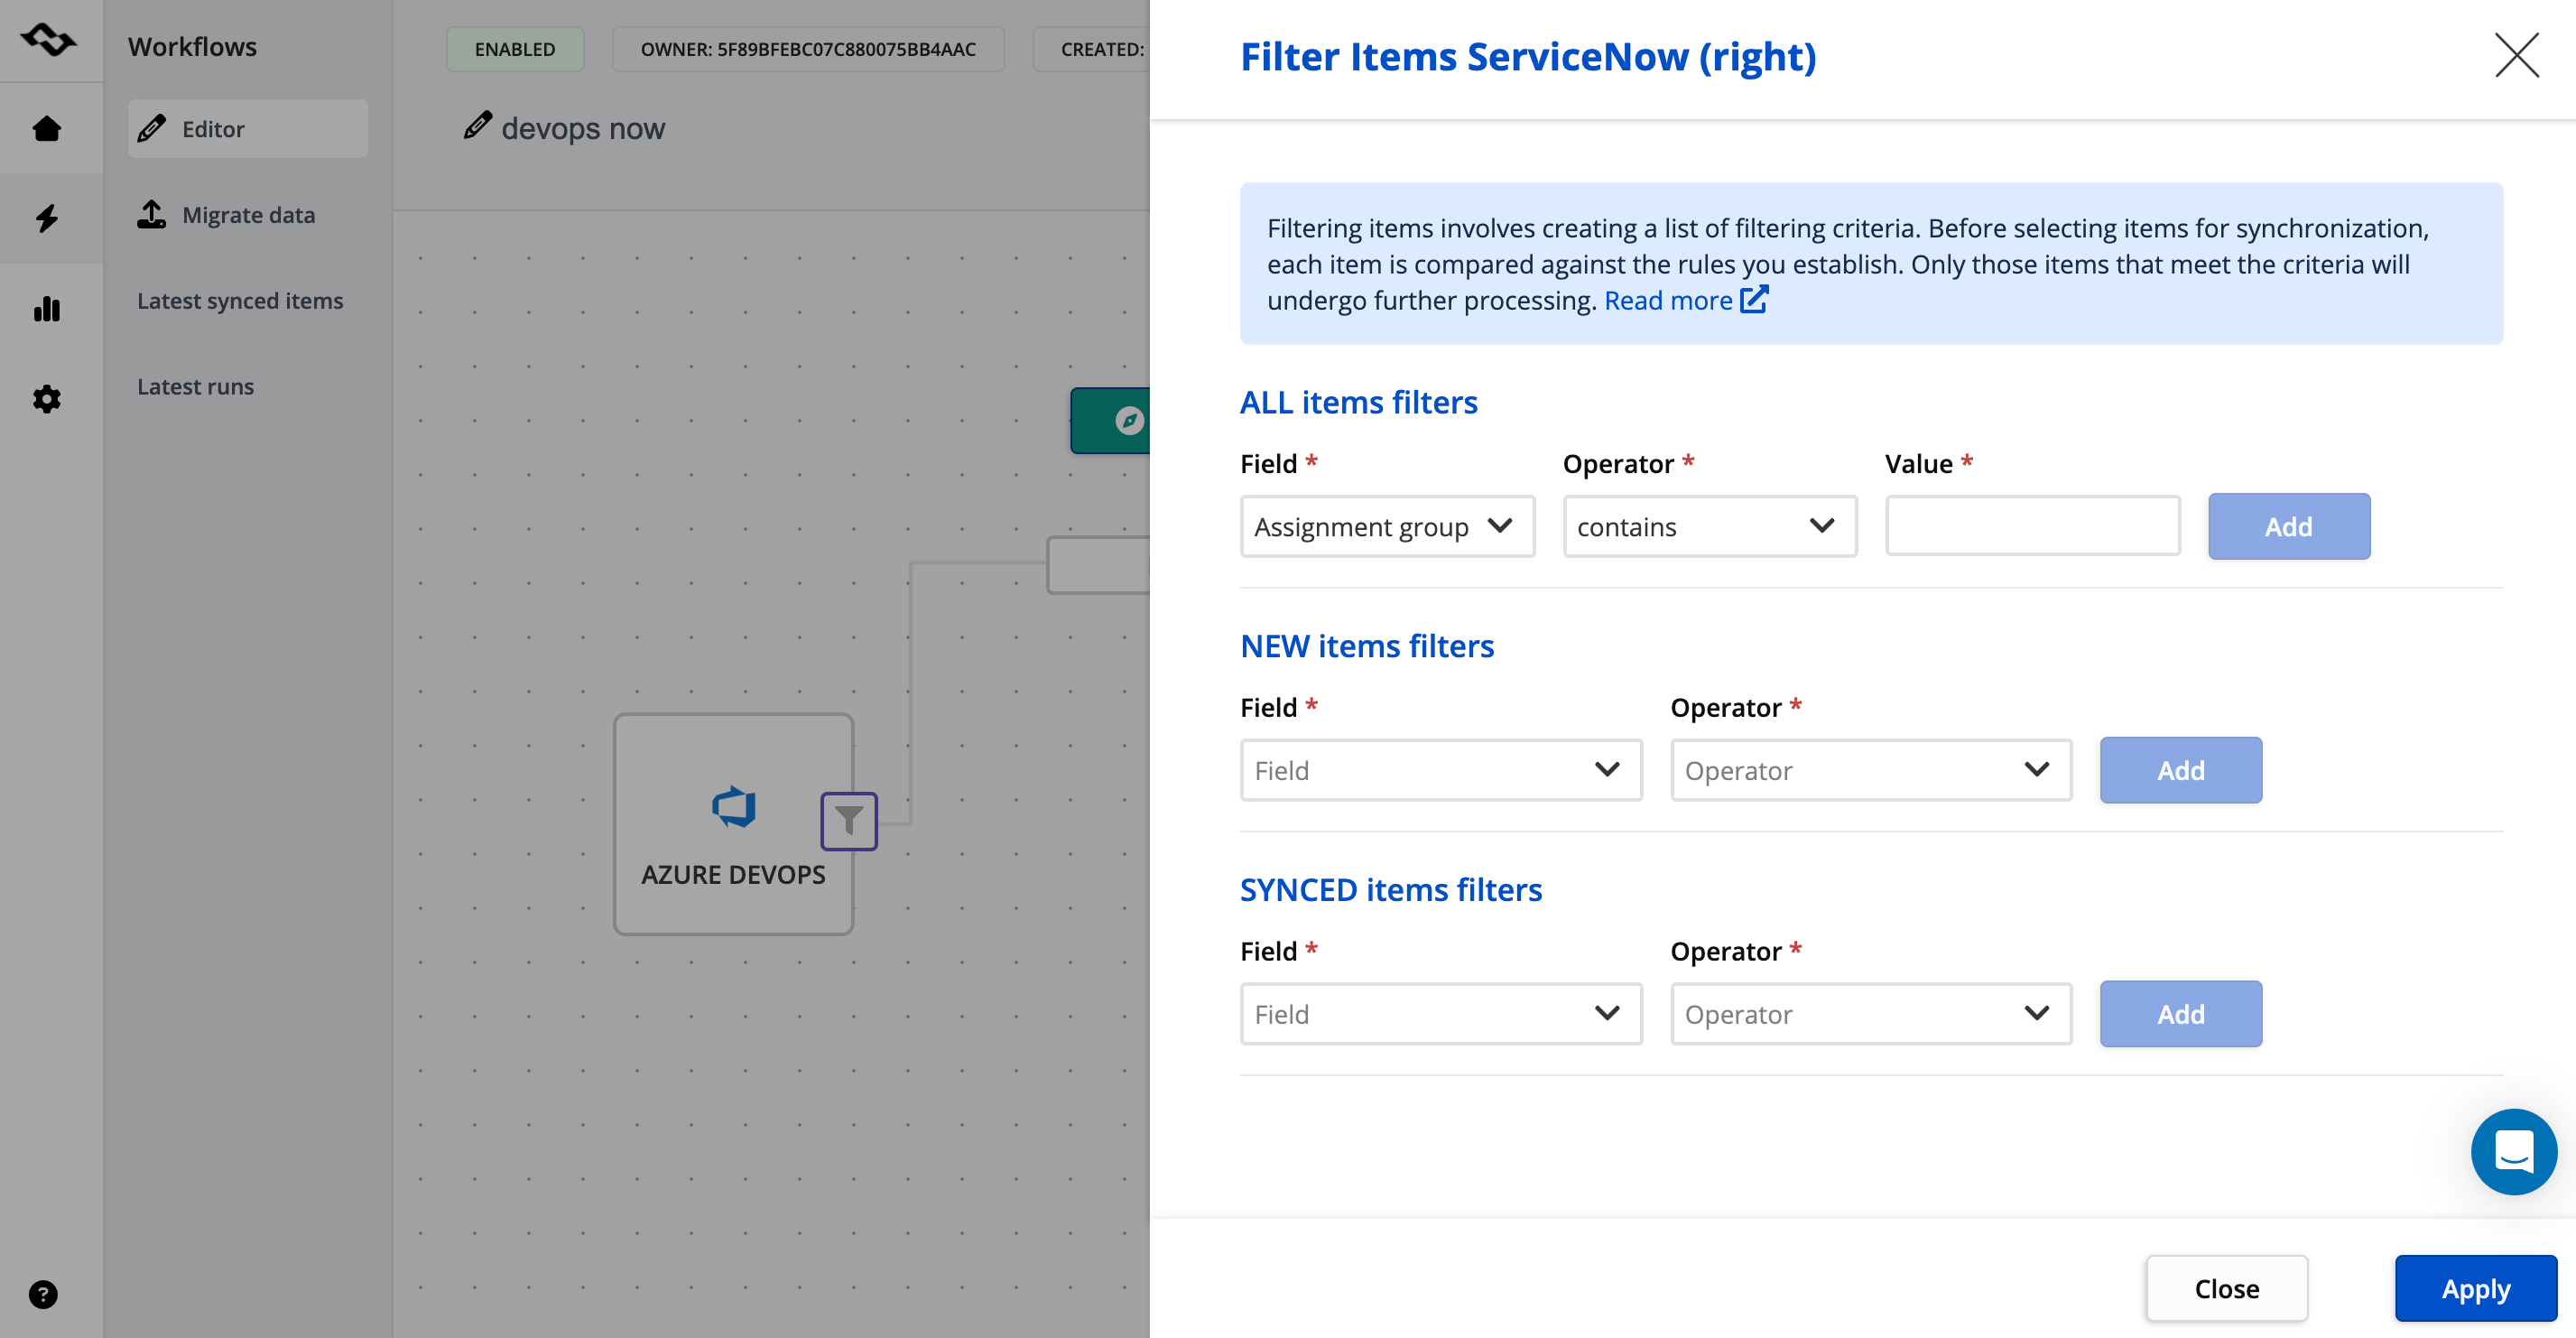Screen dimensions: 2576x1338
Task: Click the pencil icon beside devops now
Action: [477, 126]
